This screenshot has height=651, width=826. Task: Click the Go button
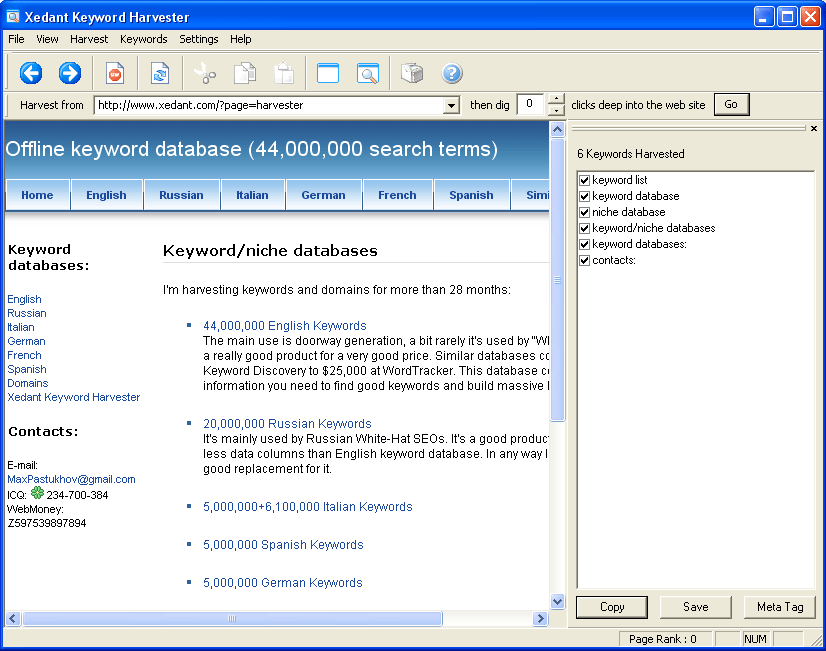pos(731,104)
